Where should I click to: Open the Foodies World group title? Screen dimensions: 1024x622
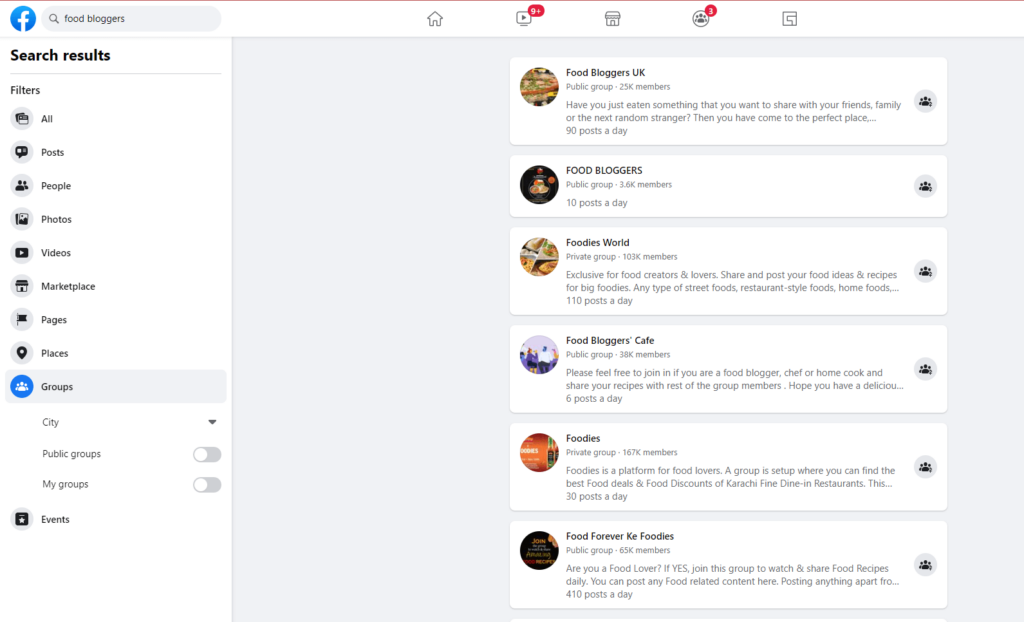tap(598, 242)
